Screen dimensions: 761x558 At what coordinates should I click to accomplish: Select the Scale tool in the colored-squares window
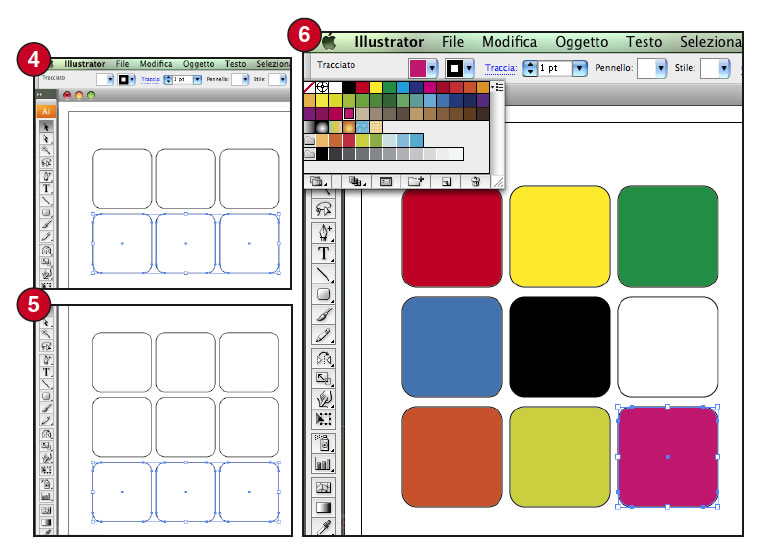tap(323, 378)
